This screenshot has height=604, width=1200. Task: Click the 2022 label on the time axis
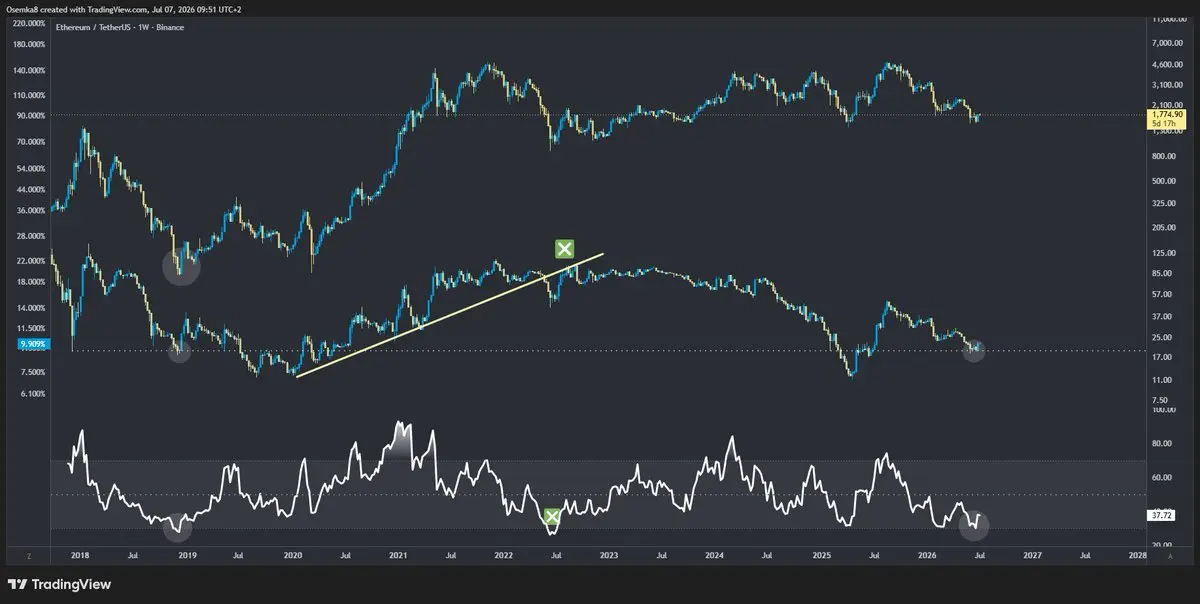(504, 555)
